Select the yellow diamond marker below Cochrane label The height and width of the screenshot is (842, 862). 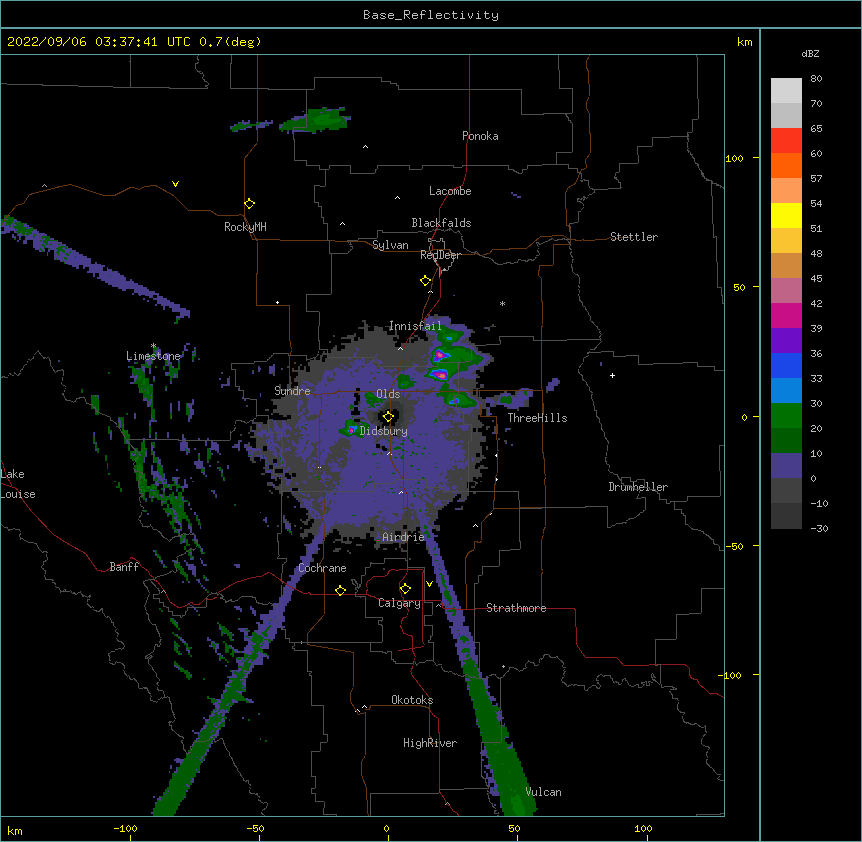(x=340, y=590)
